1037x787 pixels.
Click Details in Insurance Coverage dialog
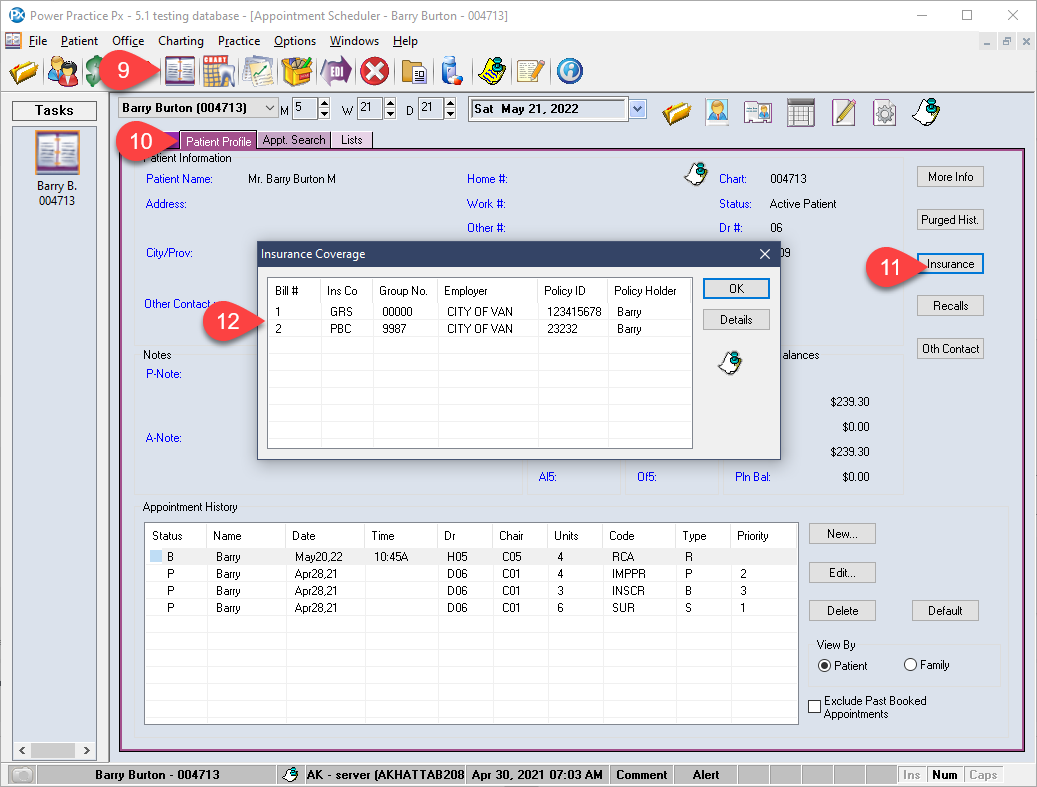coord(736,320)
